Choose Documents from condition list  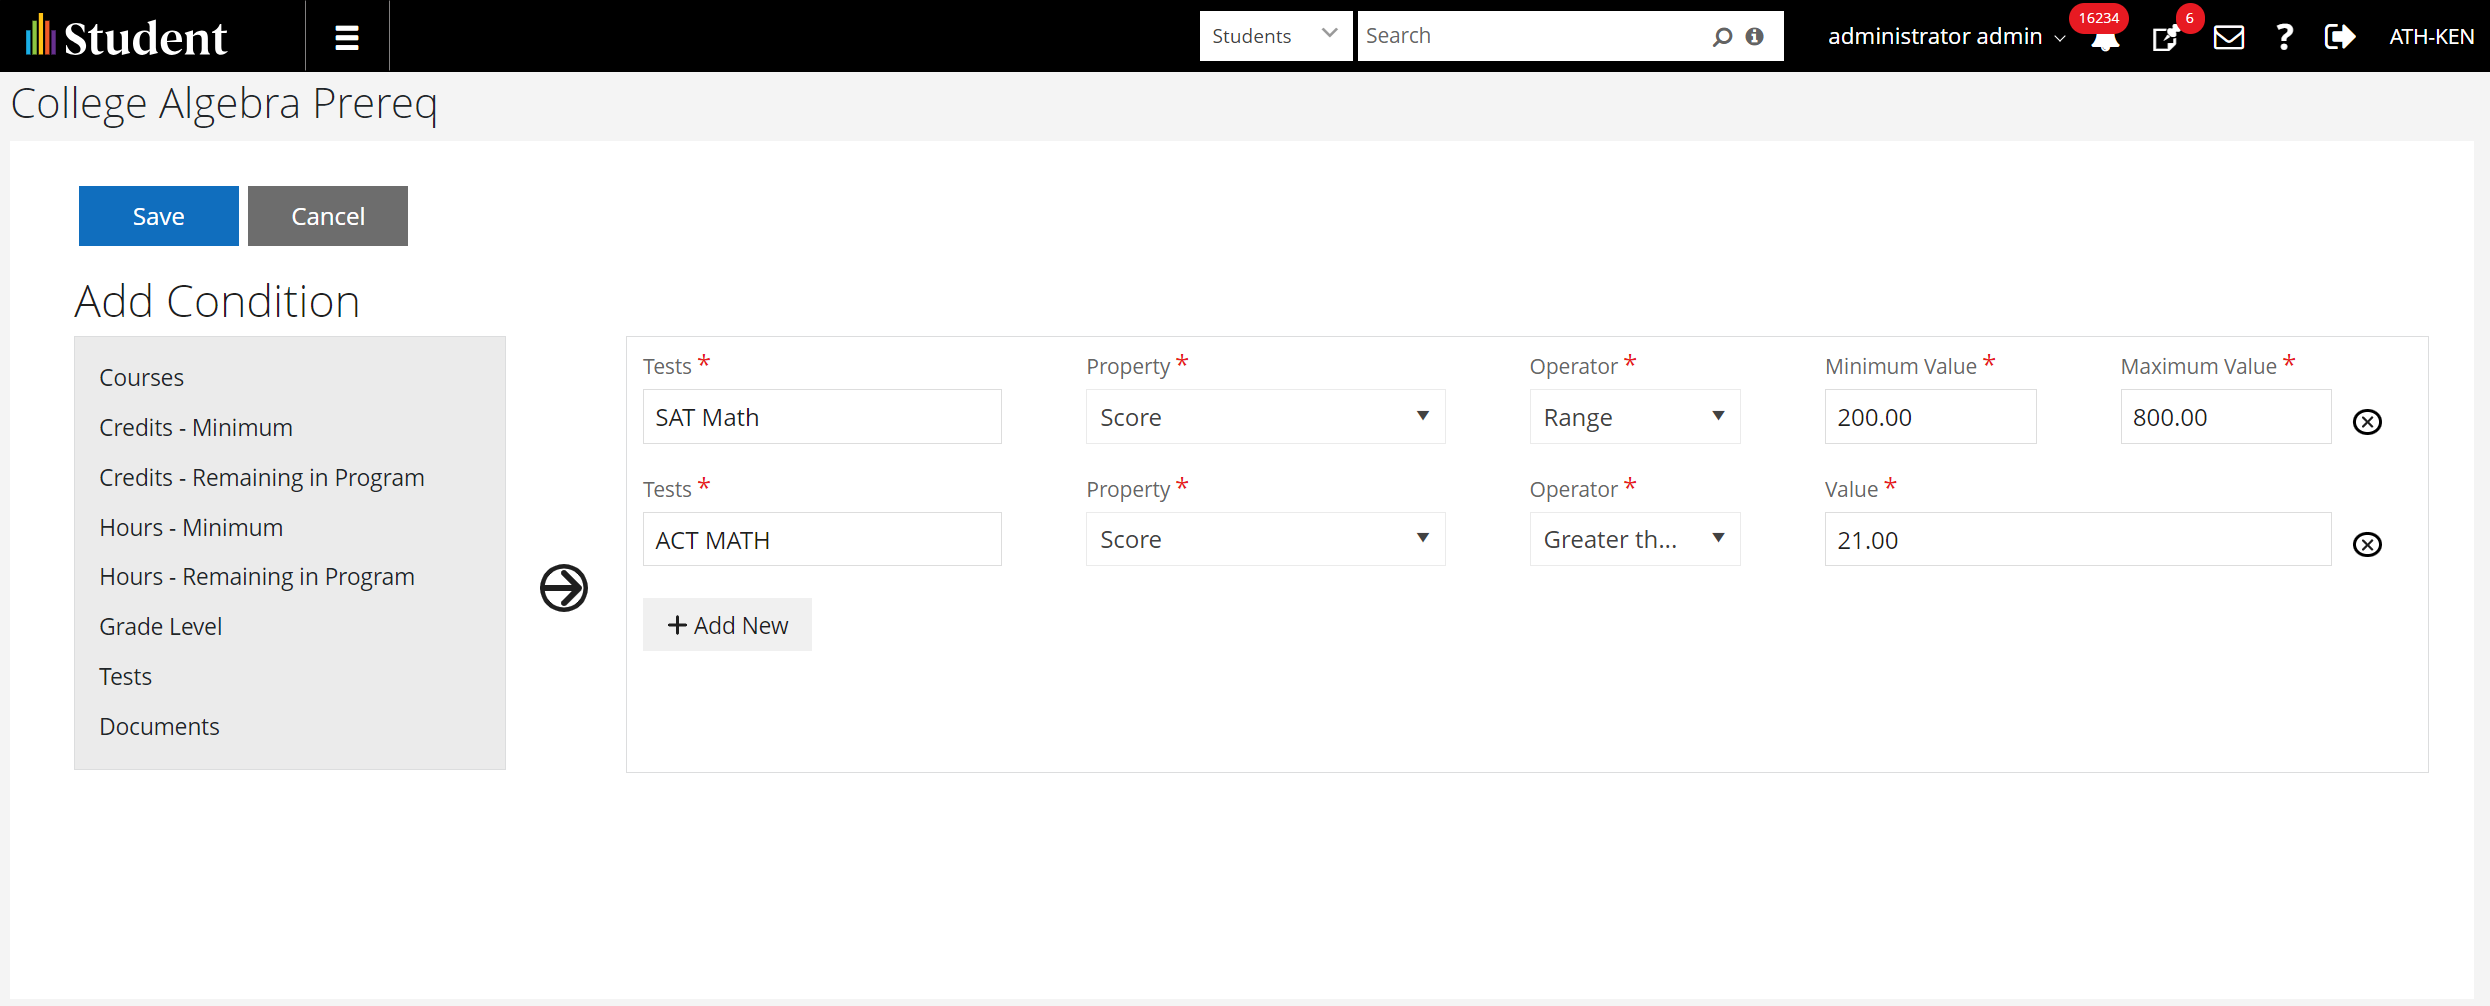click(160, 727)
